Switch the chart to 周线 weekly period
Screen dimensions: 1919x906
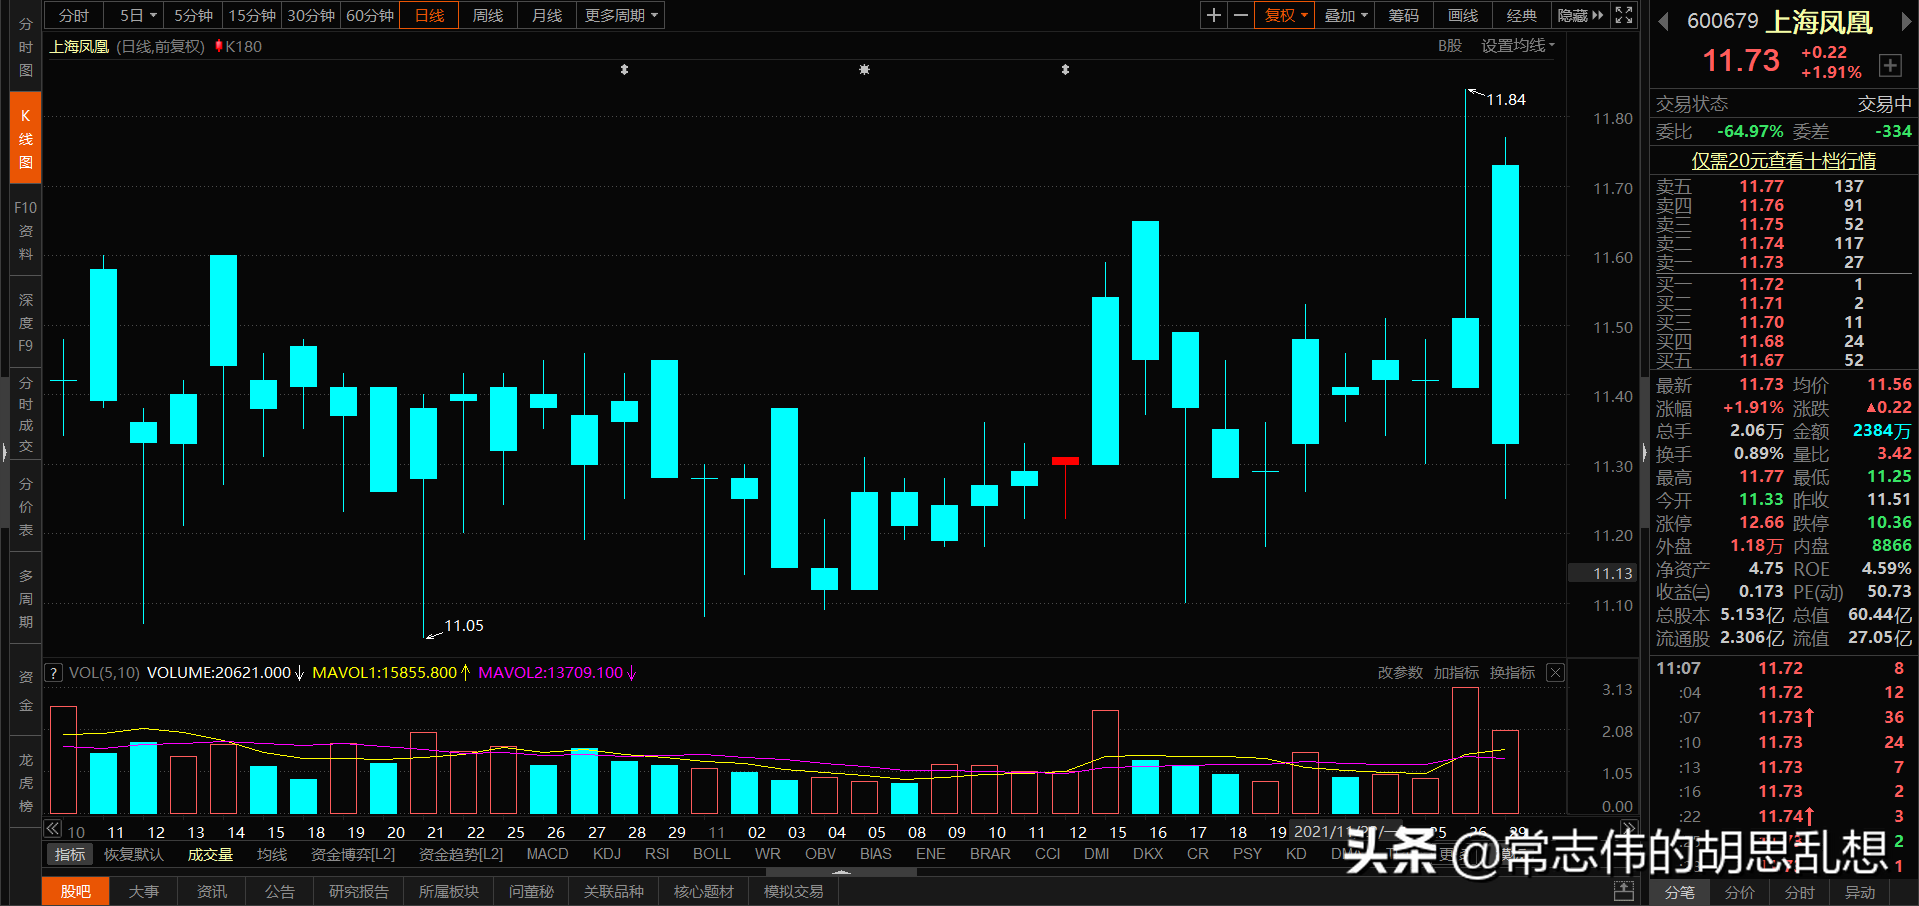click(x=487, y=15)
